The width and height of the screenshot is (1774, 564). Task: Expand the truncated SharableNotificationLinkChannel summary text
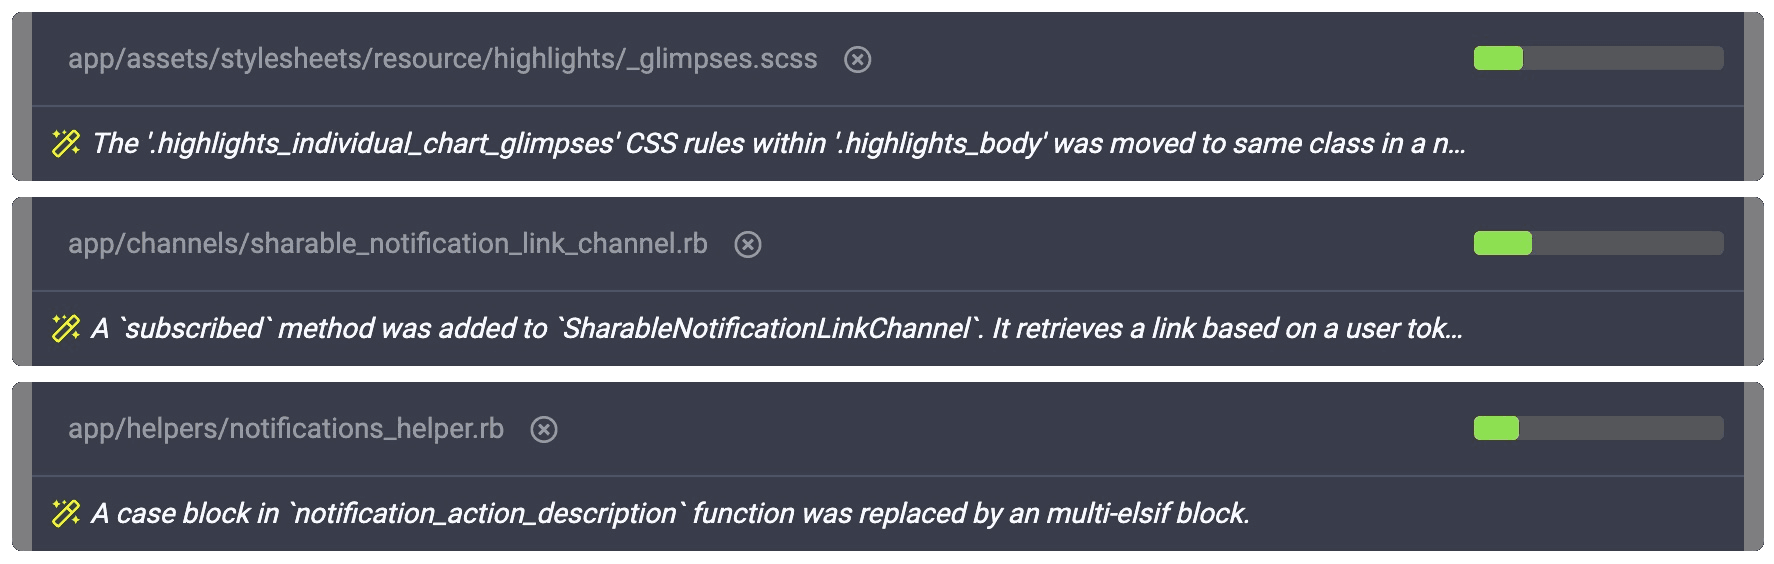776,329
